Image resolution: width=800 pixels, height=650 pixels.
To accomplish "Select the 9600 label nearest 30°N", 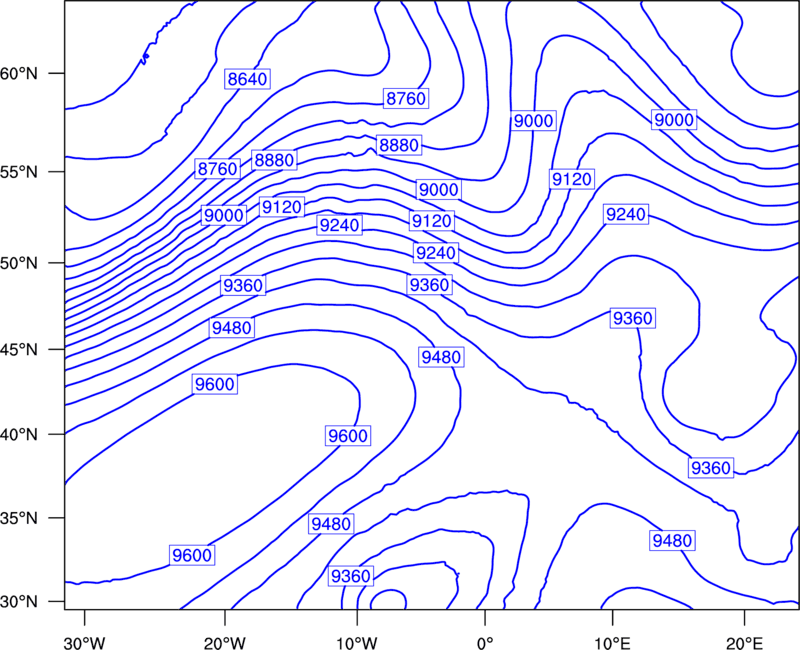I will (x=192, y=555).
